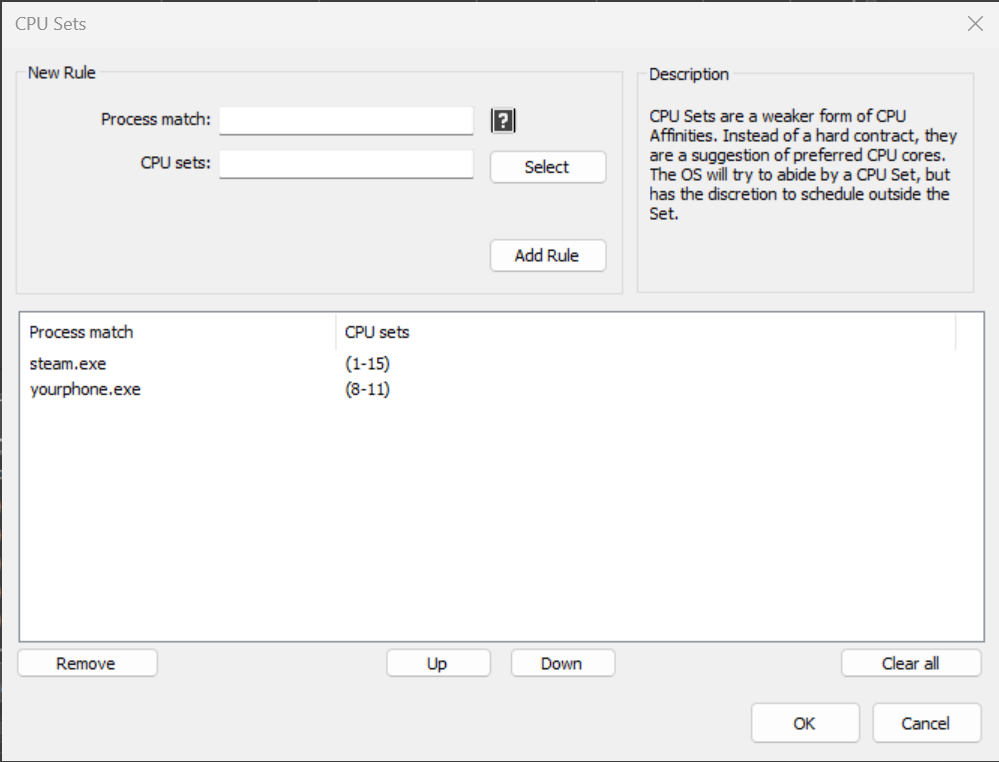Viewport: 999px width, 762px height.
Task: Dismiss the dialog with Cancel
Action: click(x=925, y=722)
